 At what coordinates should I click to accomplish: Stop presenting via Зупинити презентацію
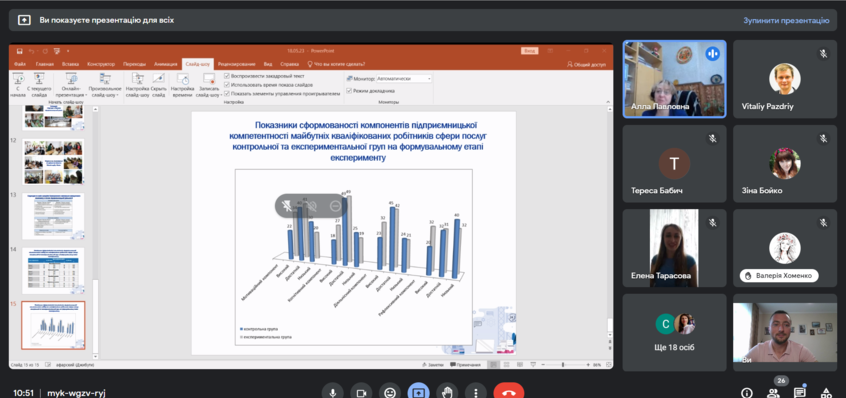[x=786, y=20]
